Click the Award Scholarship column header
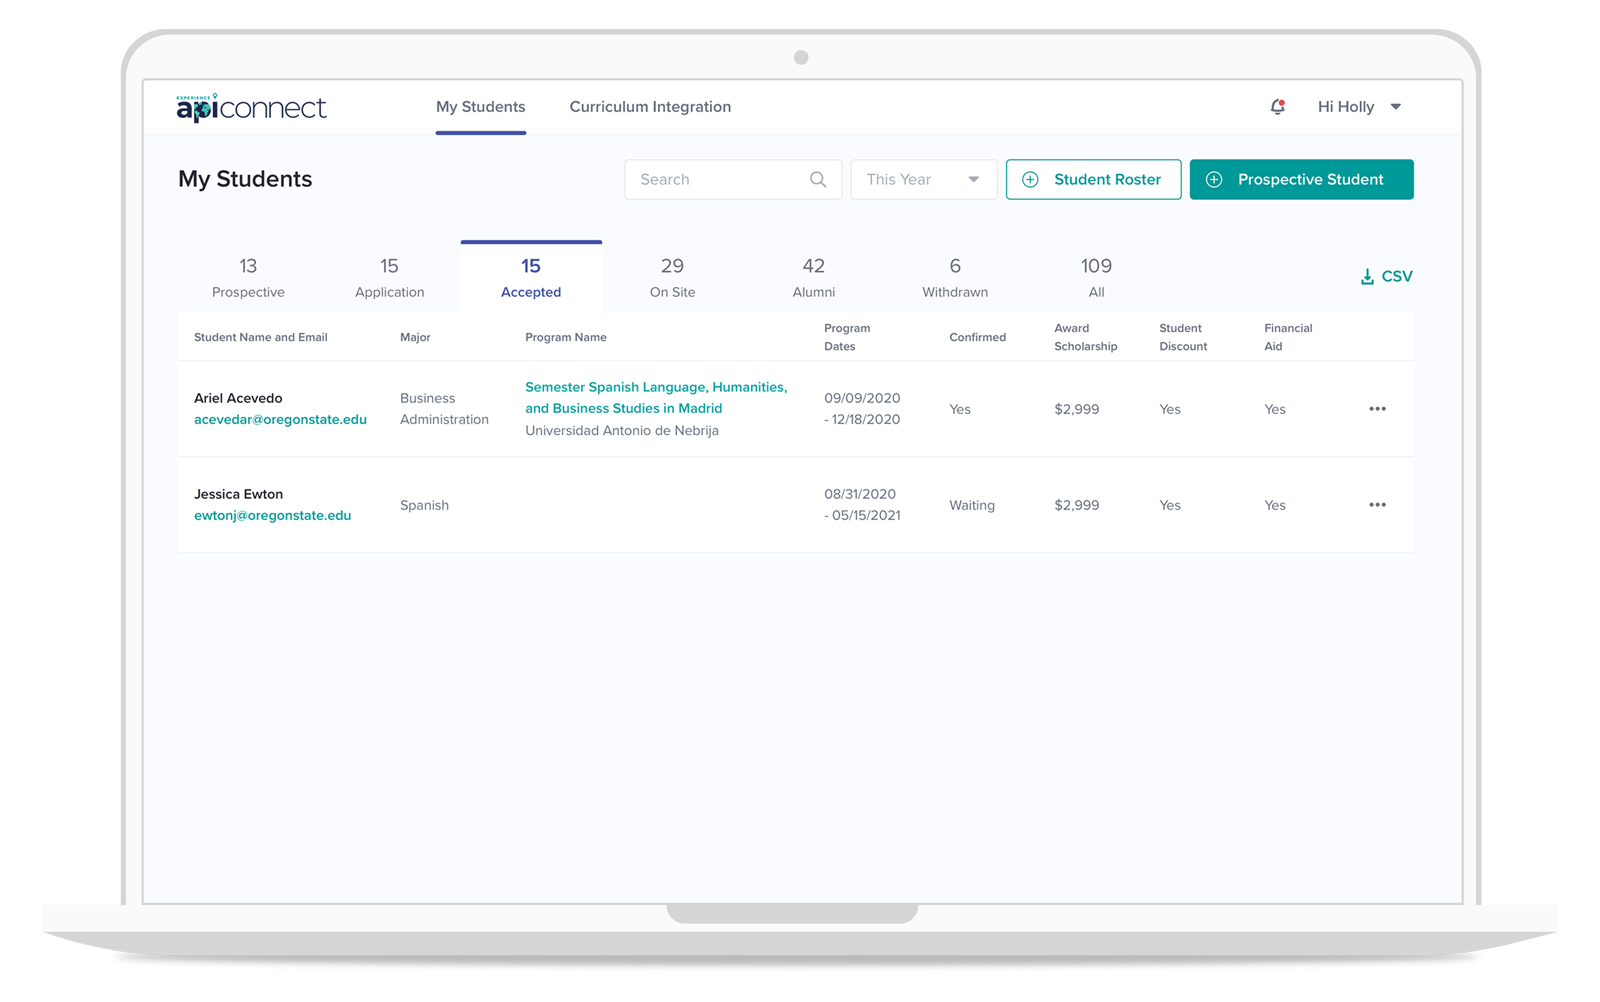The width and height of the screenshot is (1600, 1002). [1085, 337]
